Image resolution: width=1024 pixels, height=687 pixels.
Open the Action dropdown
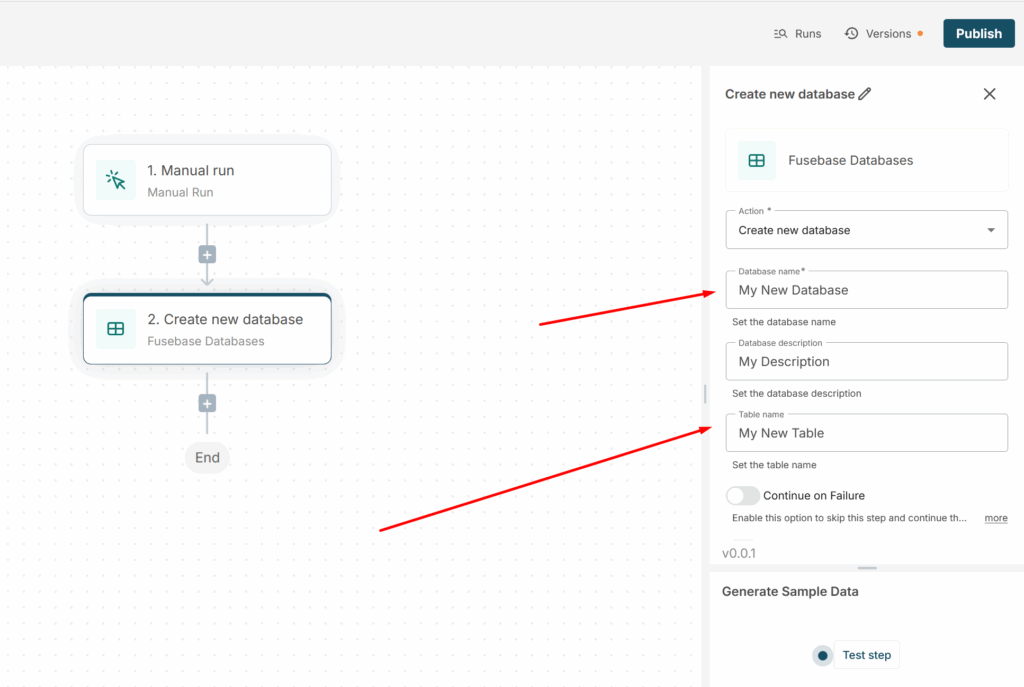[x=866, y=230]
